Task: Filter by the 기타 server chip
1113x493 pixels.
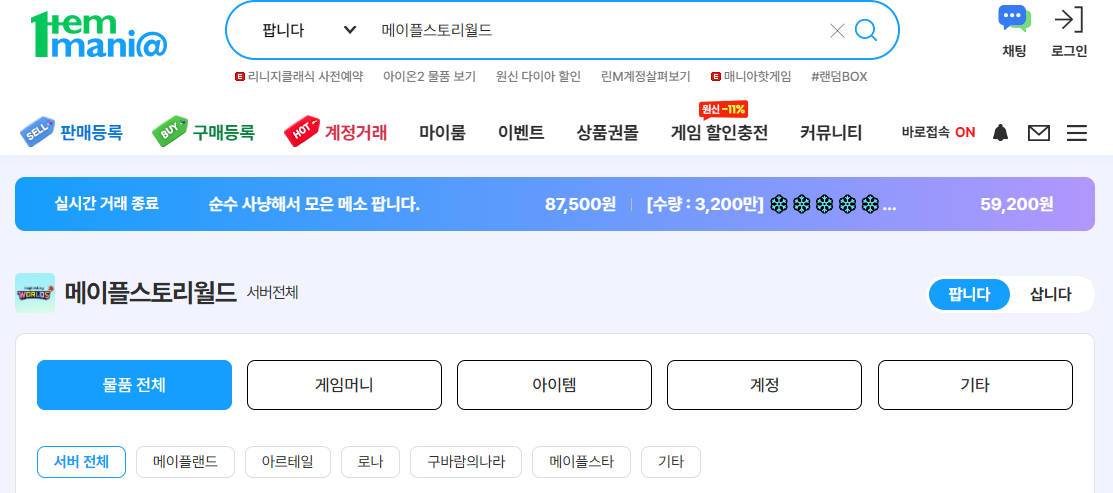Action: pyautogui.click(x=671, y=462)
